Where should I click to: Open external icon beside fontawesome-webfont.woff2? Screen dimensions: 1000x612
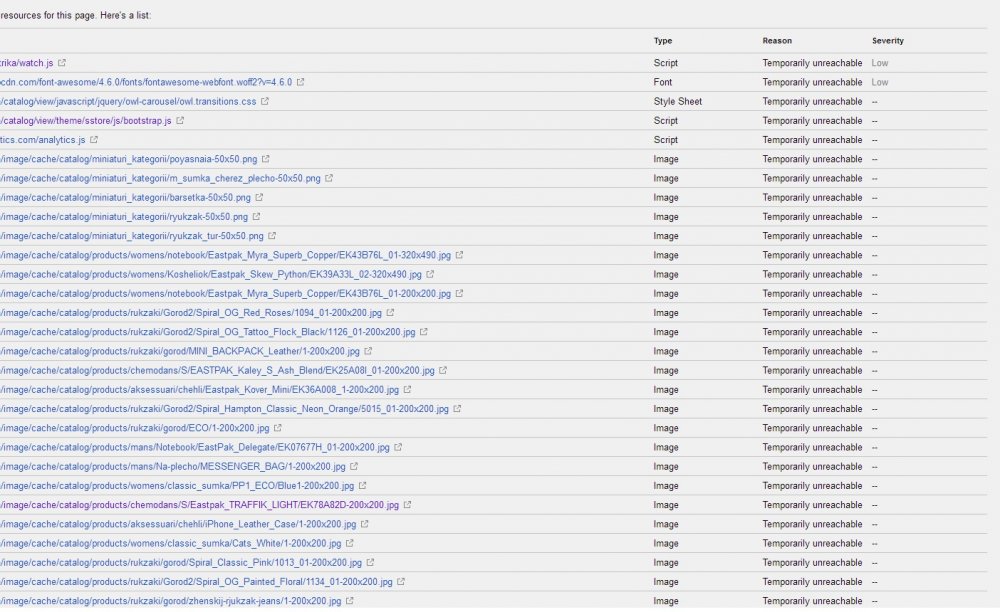300,82
